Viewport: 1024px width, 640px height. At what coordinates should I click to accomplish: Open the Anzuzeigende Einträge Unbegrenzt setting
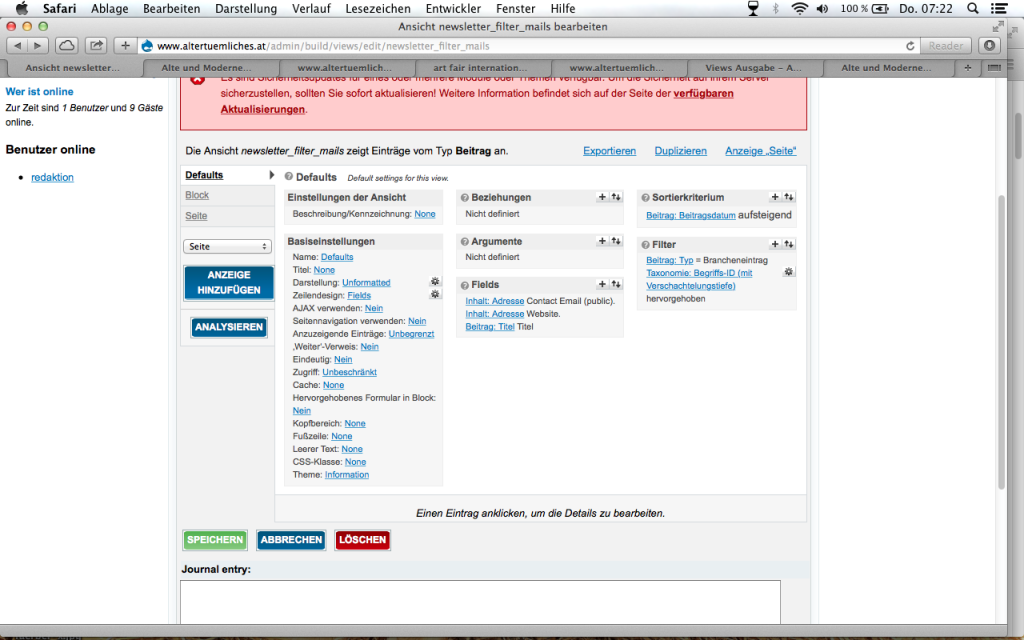click(x=411, y=334)
